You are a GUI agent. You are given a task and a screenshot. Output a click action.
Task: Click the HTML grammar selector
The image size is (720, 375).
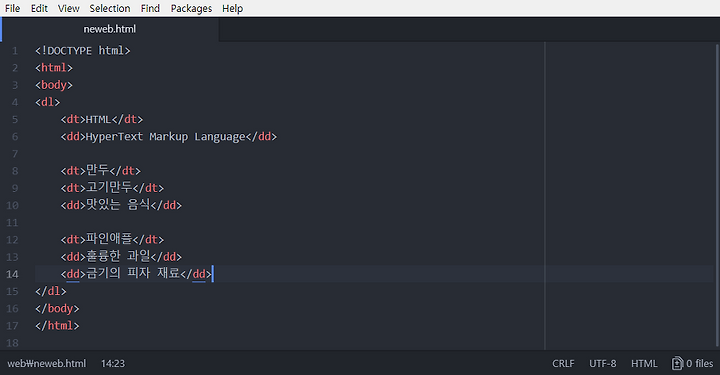point(644,364)
